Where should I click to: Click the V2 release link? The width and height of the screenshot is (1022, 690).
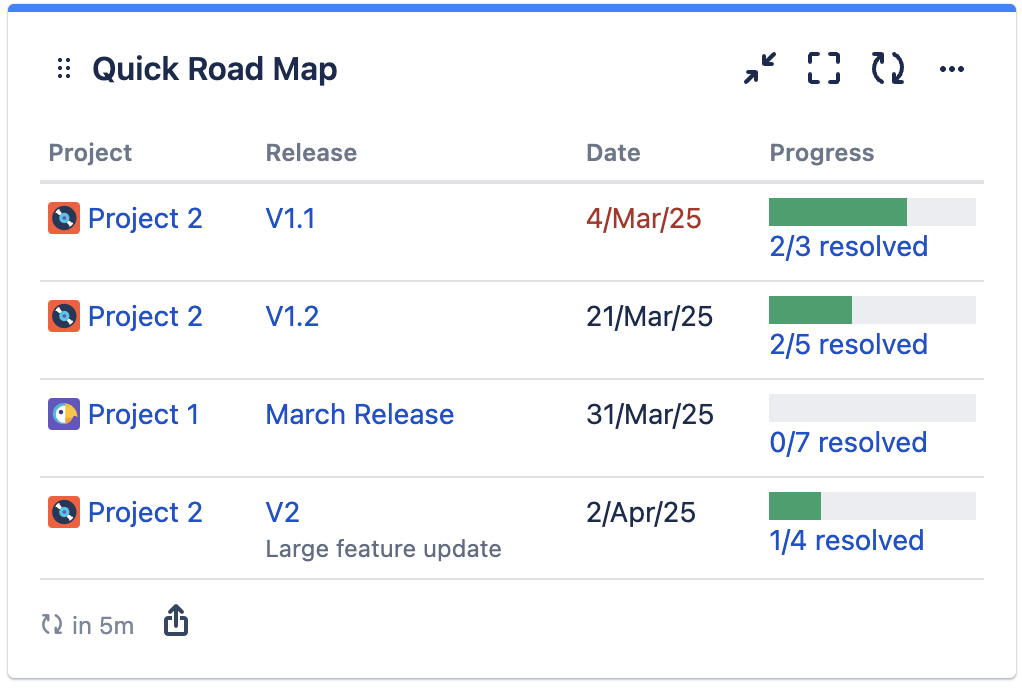coord(282,512)
